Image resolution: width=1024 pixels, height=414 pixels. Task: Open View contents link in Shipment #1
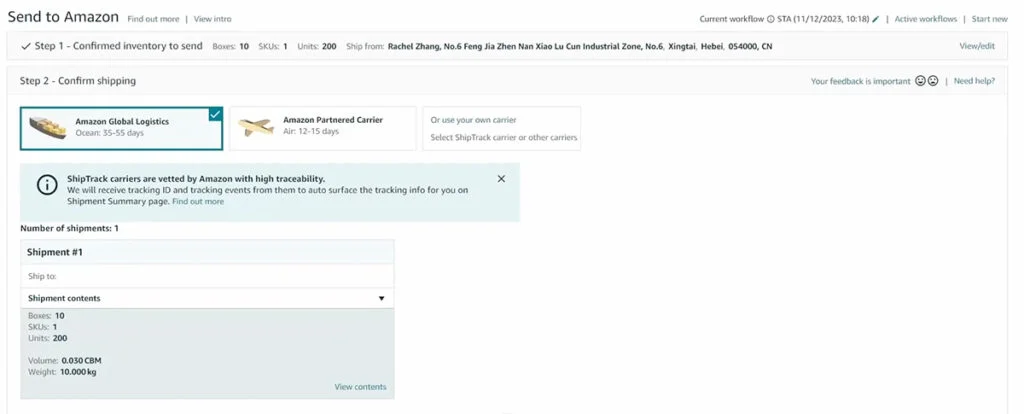[360, 387]
